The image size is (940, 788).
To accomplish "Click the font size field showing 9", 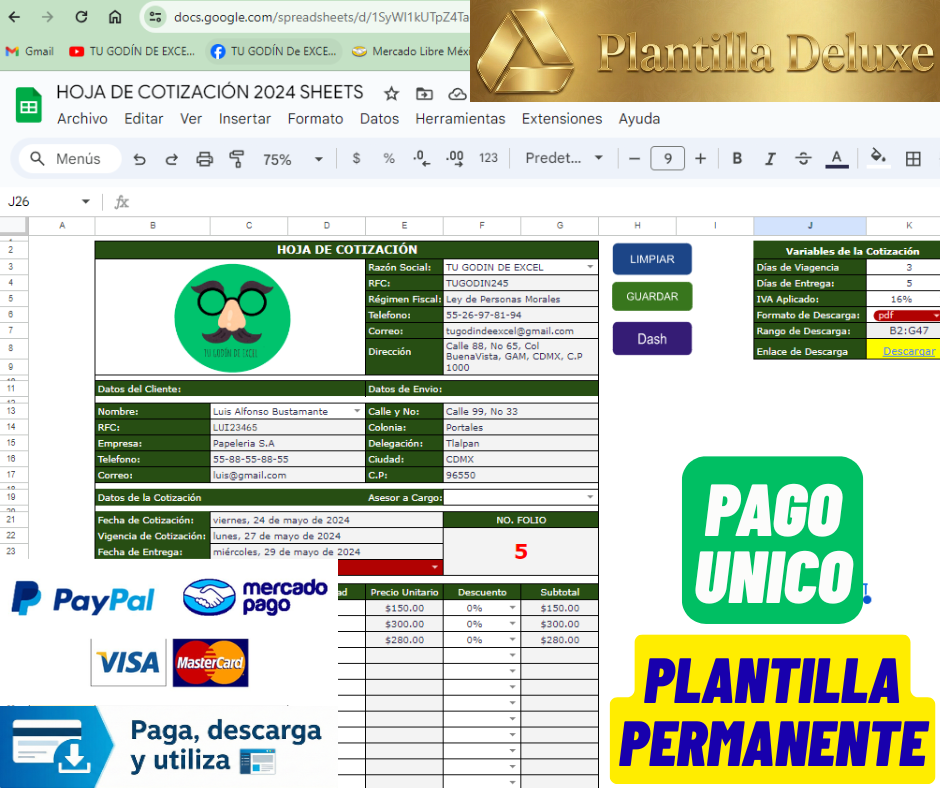I will click(x=667, y=159).
